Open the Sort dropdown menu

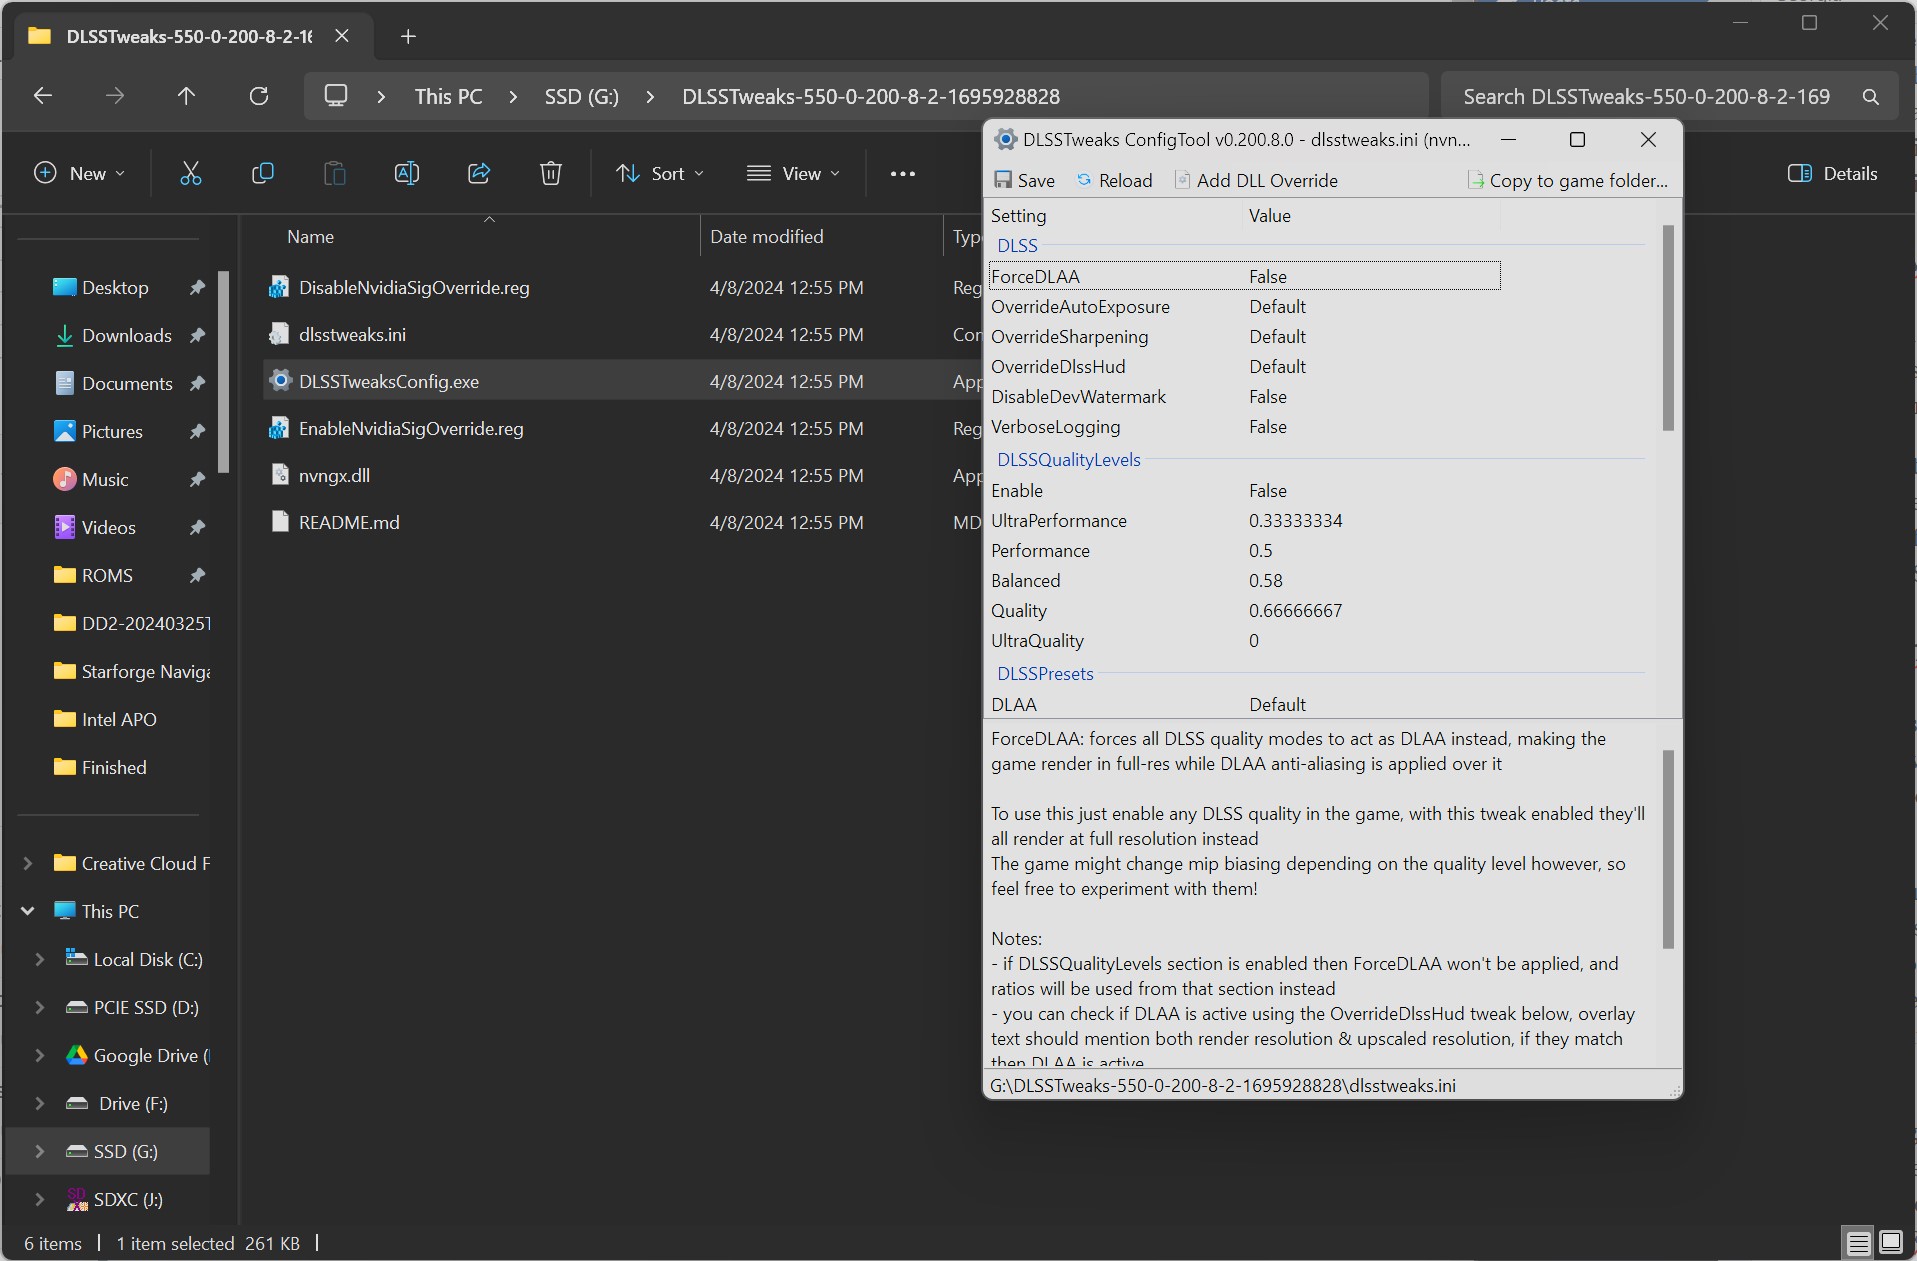click(660, 173)
